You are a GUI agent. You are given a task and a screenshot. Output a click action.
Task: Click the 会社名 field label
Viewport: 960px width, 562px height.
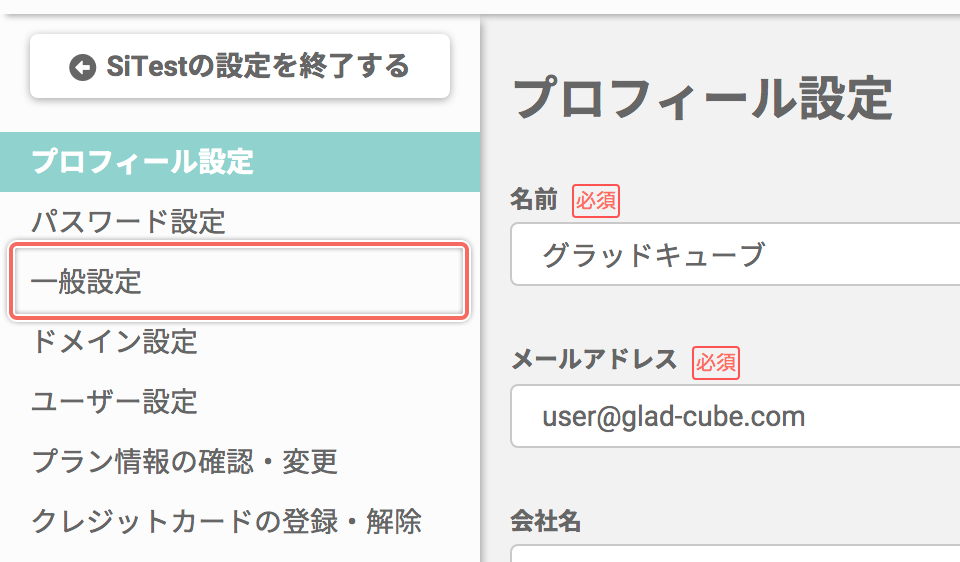coord(546,521)
